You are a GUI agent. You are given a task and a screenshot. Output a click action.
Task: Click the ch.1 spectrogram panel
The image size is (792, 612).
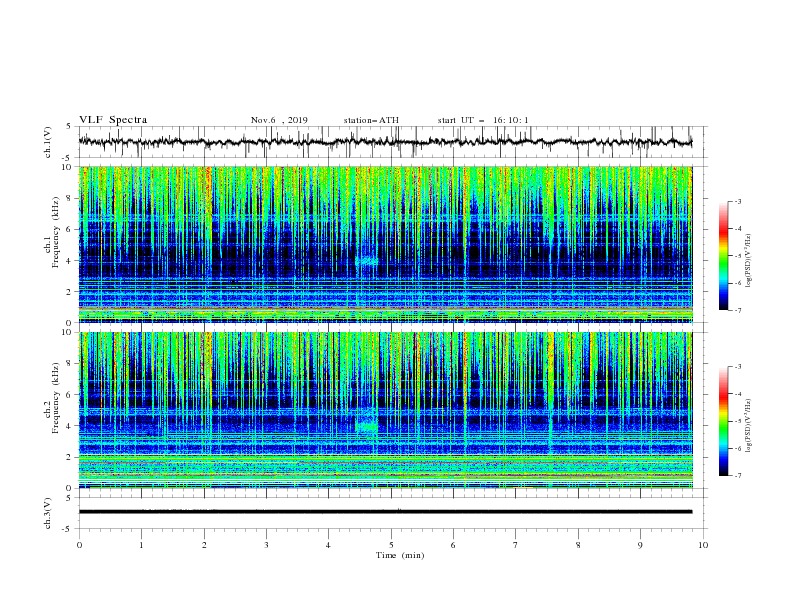(385, 244)
